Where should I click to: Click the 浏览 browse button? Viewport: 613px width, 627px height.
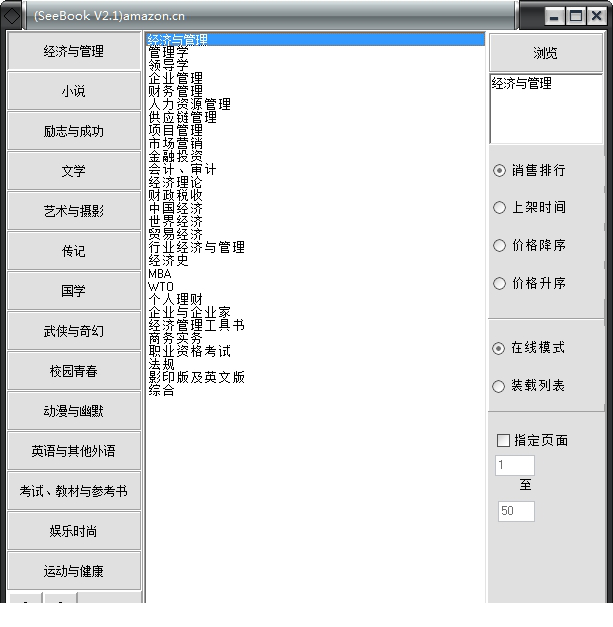(546, 53)
